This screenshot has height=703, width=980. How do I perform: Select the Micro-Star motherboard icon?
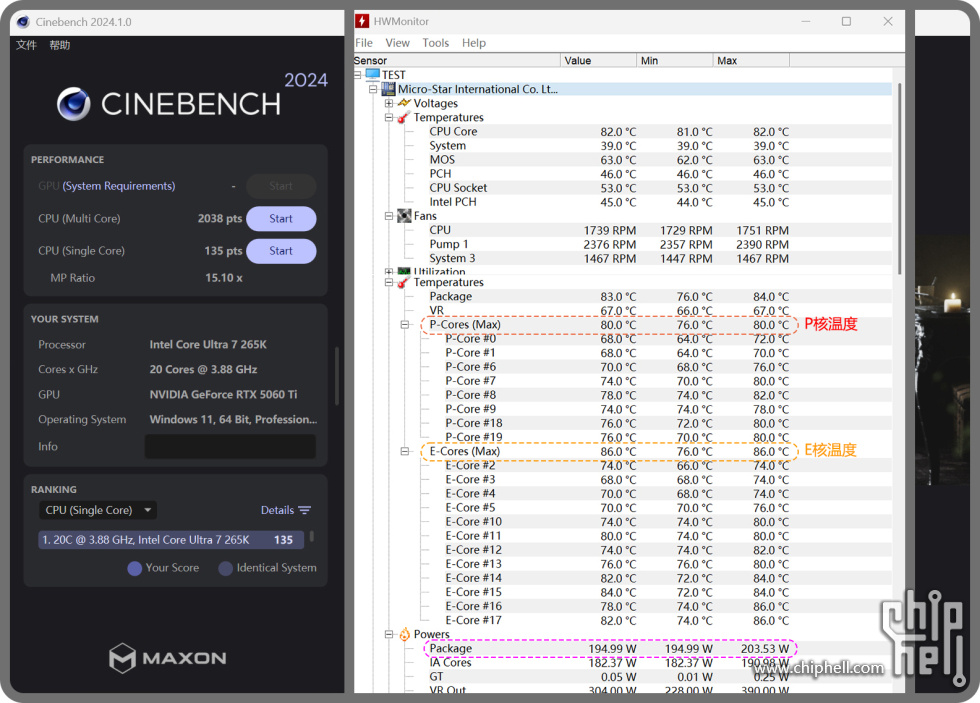[388, 89]
